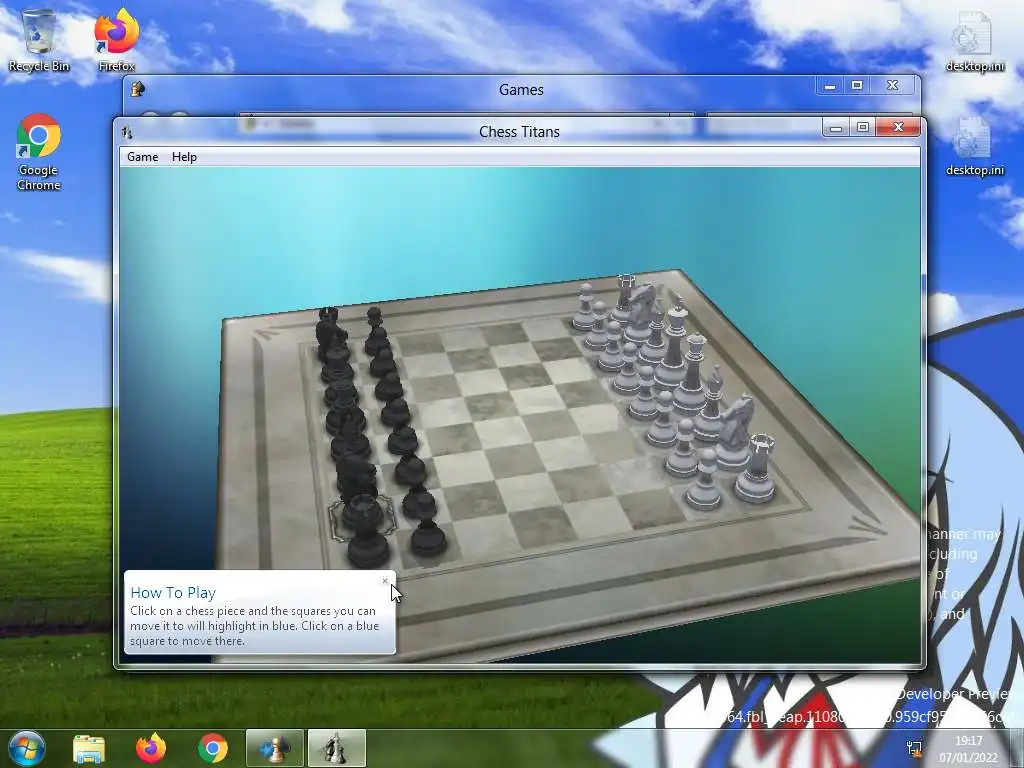Switch to Chess Titans taskbar button
The height and width of the screenshot is (768, 1024).
click(x=336, y=748)
